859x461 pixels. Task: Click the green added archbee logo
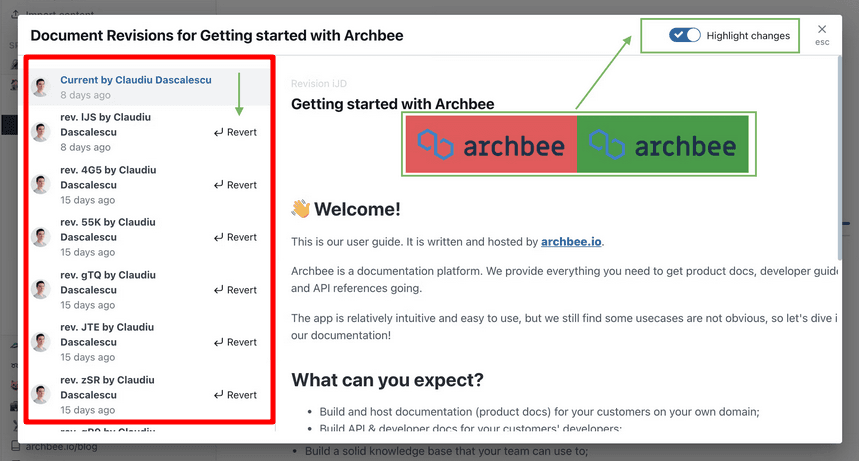click(663, 144)
